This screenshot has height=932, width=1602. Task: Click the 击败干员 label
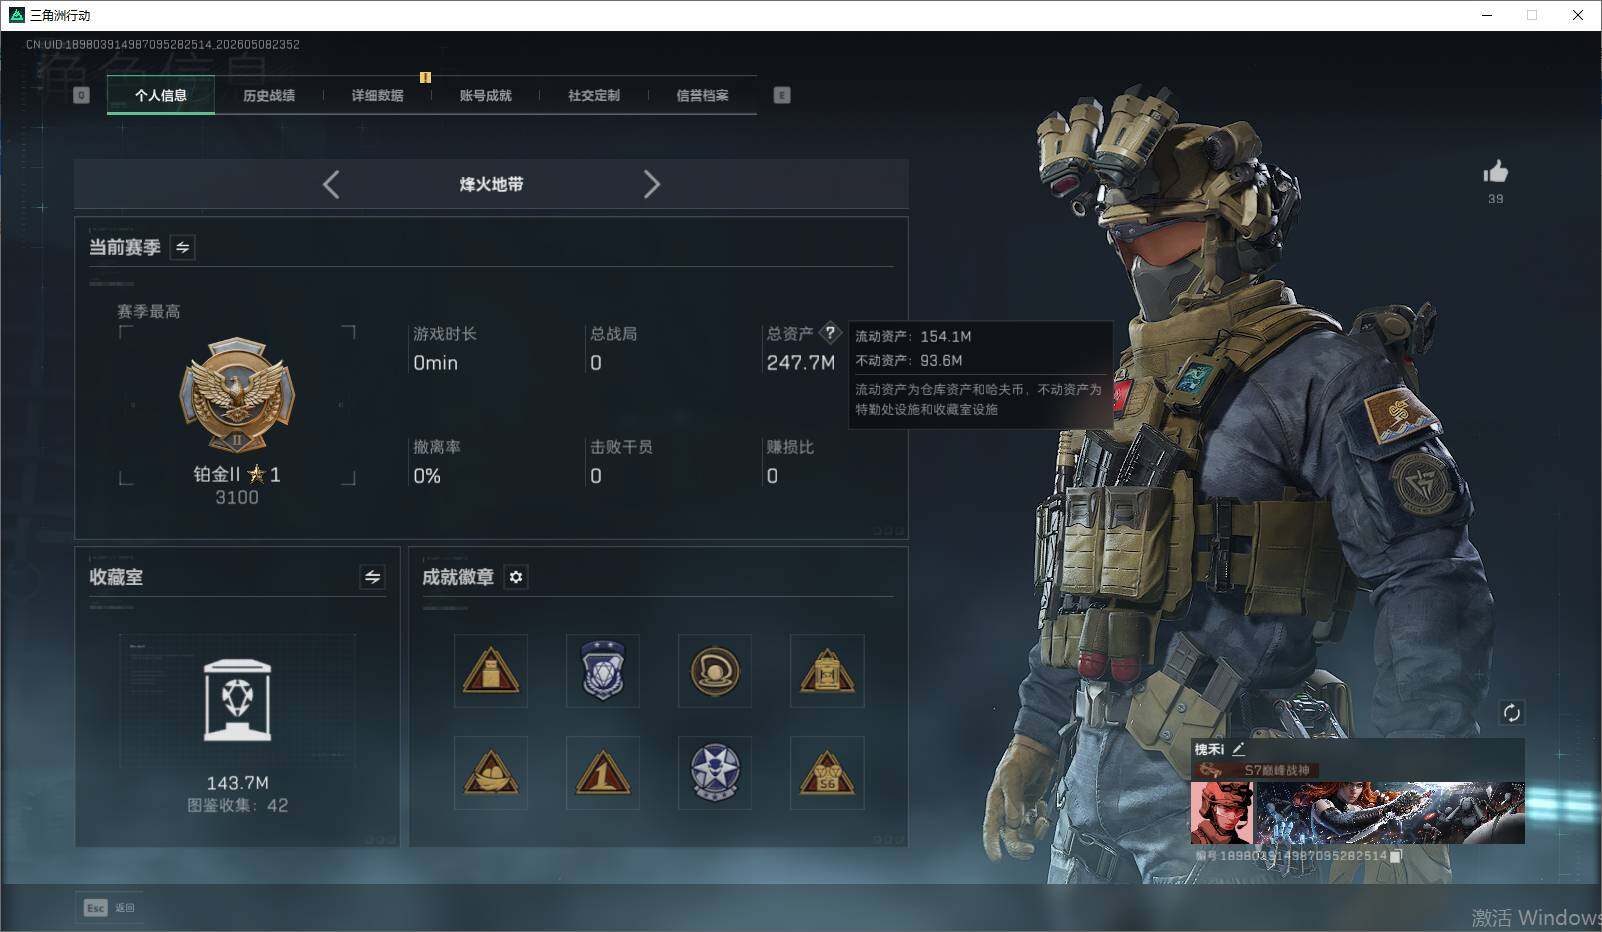[621, 447]
